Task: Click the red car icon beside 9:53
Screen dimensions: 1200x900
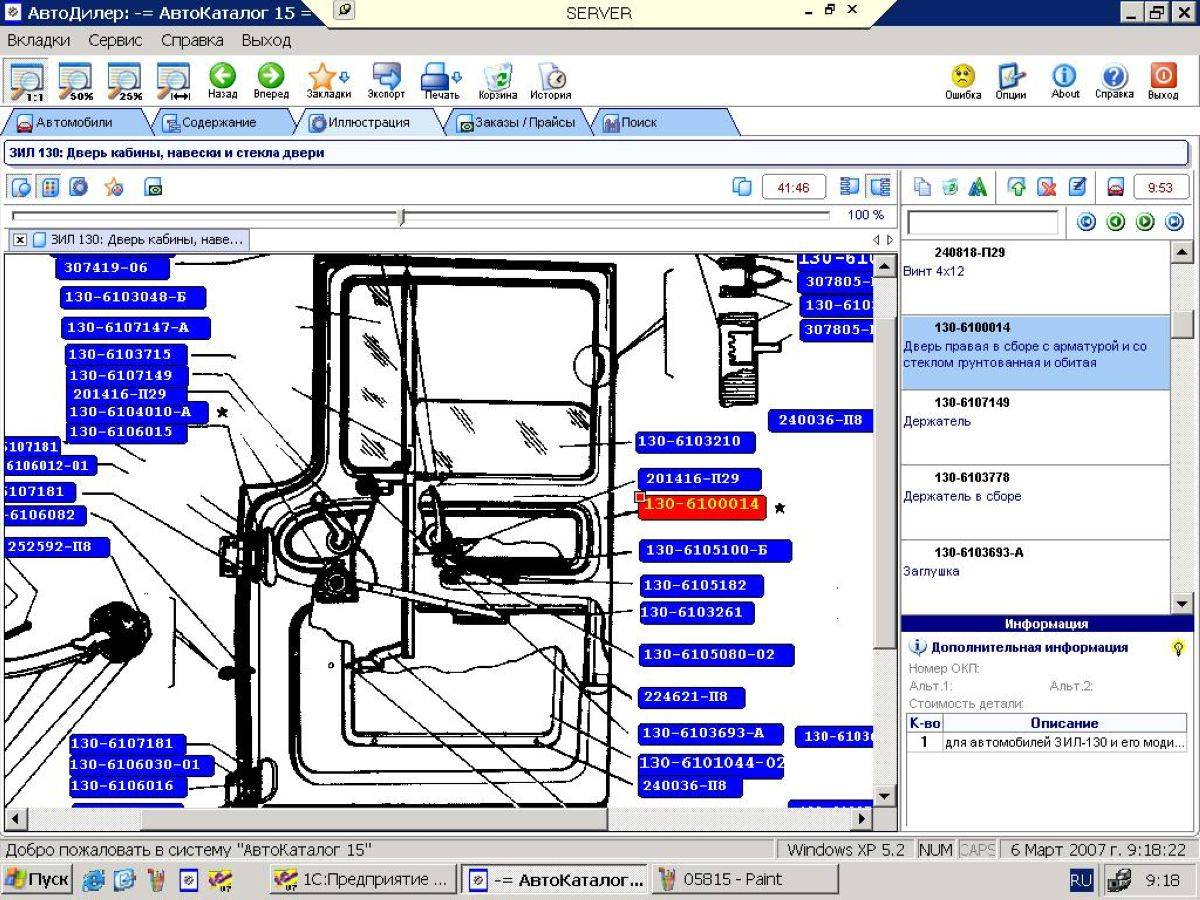Action: [1116, 186]
